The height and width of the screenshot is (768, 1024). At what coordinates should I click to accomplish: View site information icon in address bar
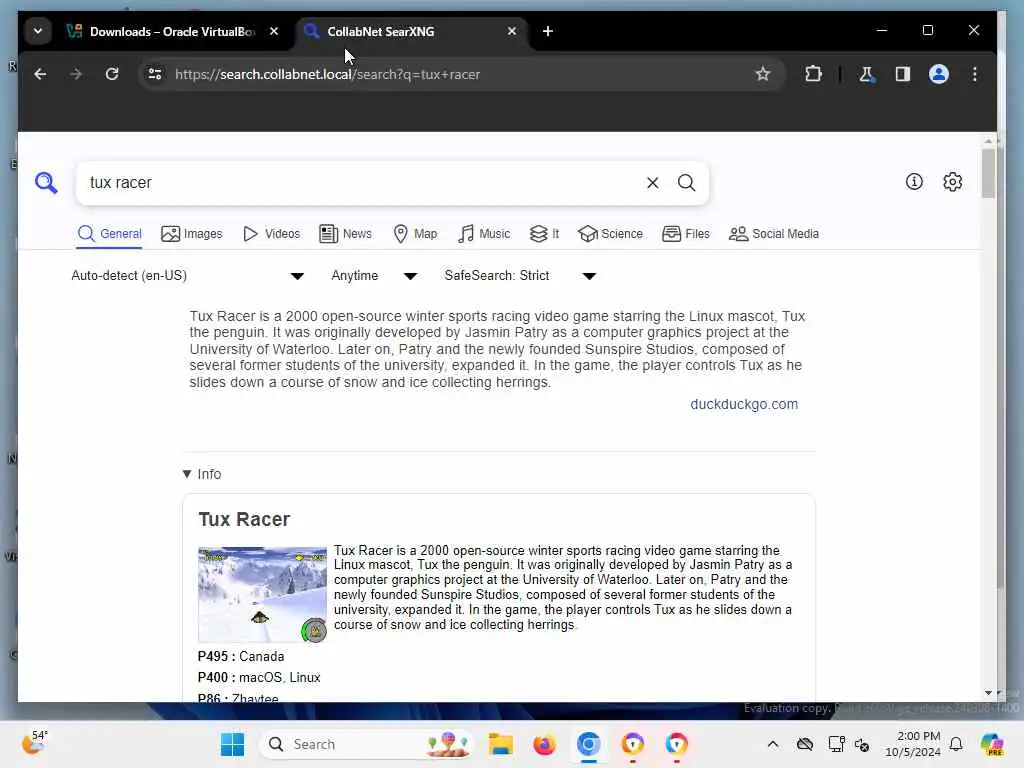pos(155,74)
